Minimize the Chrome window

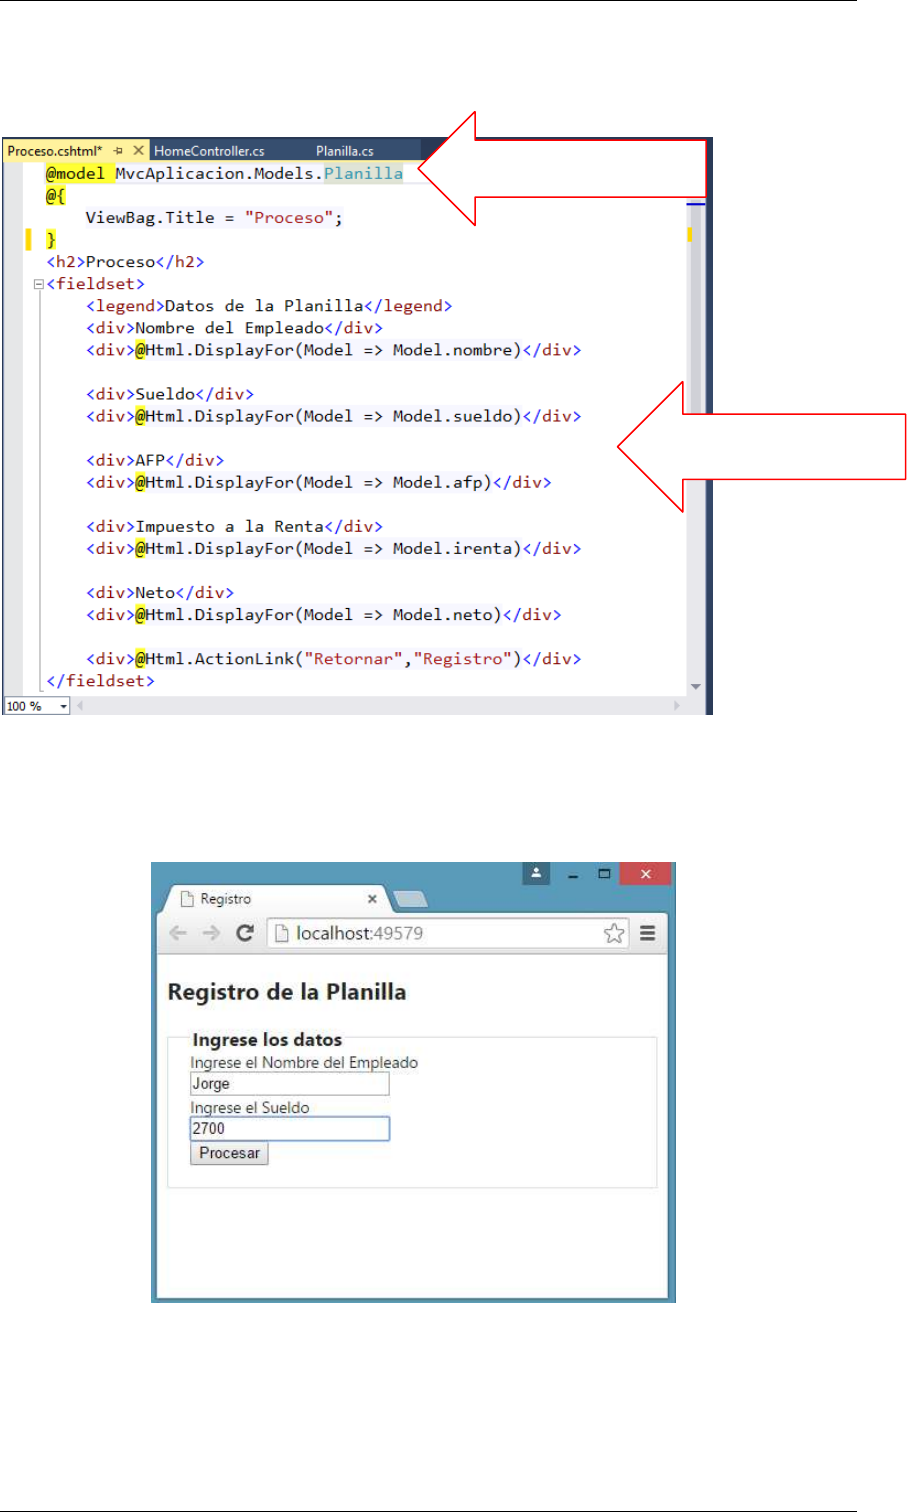click(573, 874)
